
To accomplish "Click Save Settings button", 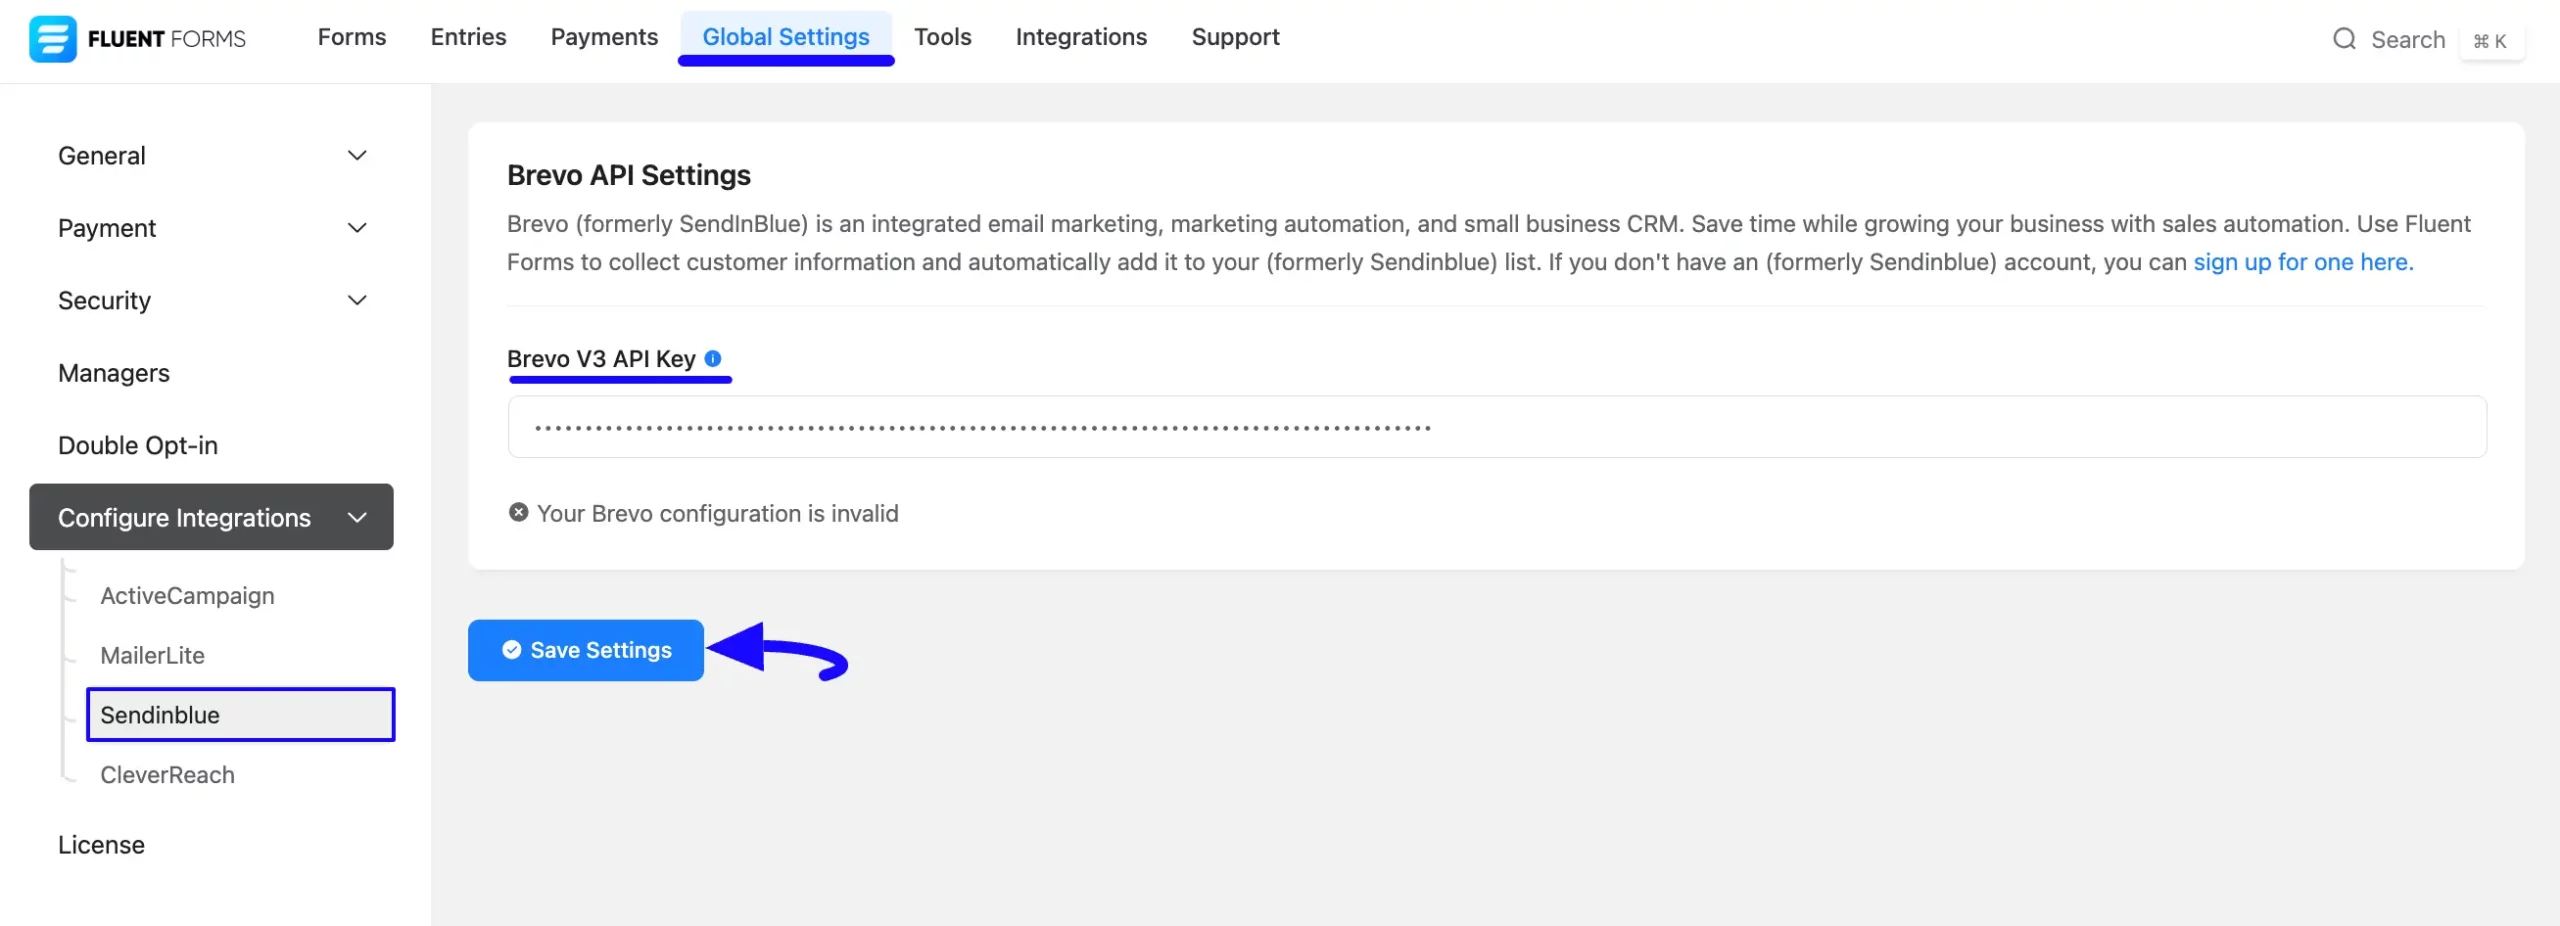I will (586, 650).
